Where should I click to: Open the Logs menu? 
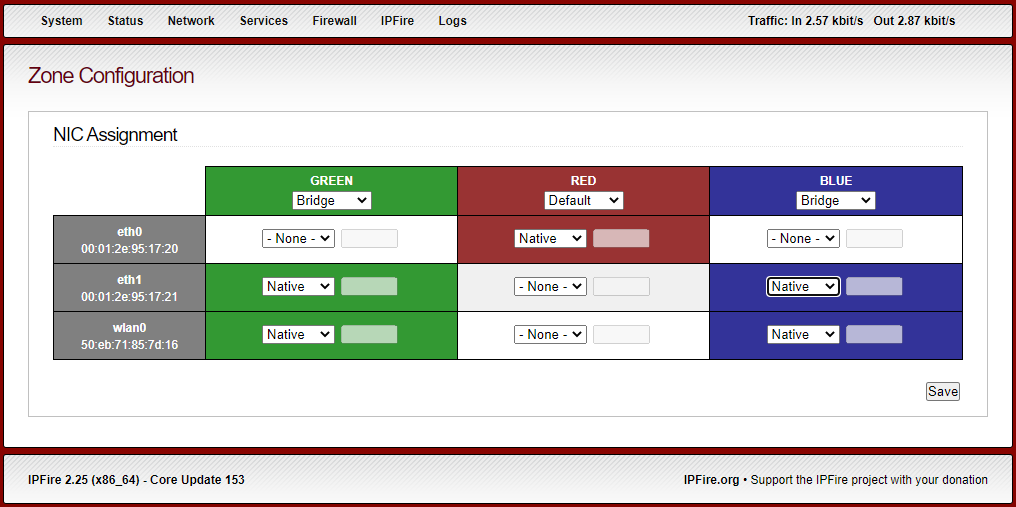(452, 21)
